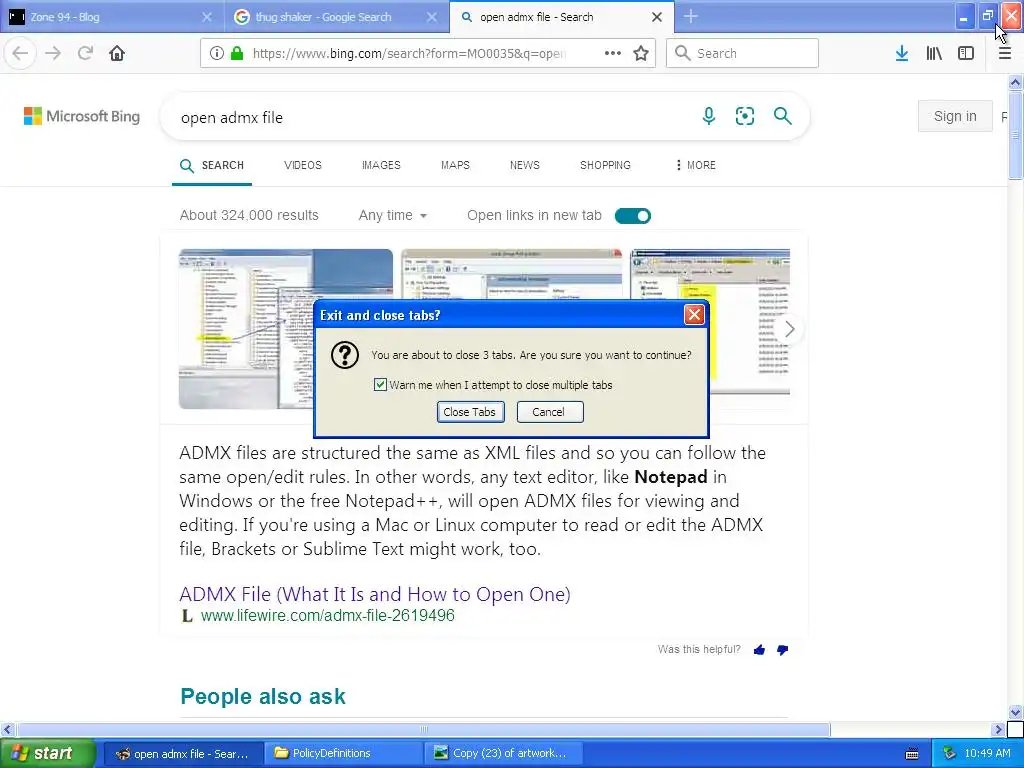Click the green secure padlock icon

tap(237, 54)
